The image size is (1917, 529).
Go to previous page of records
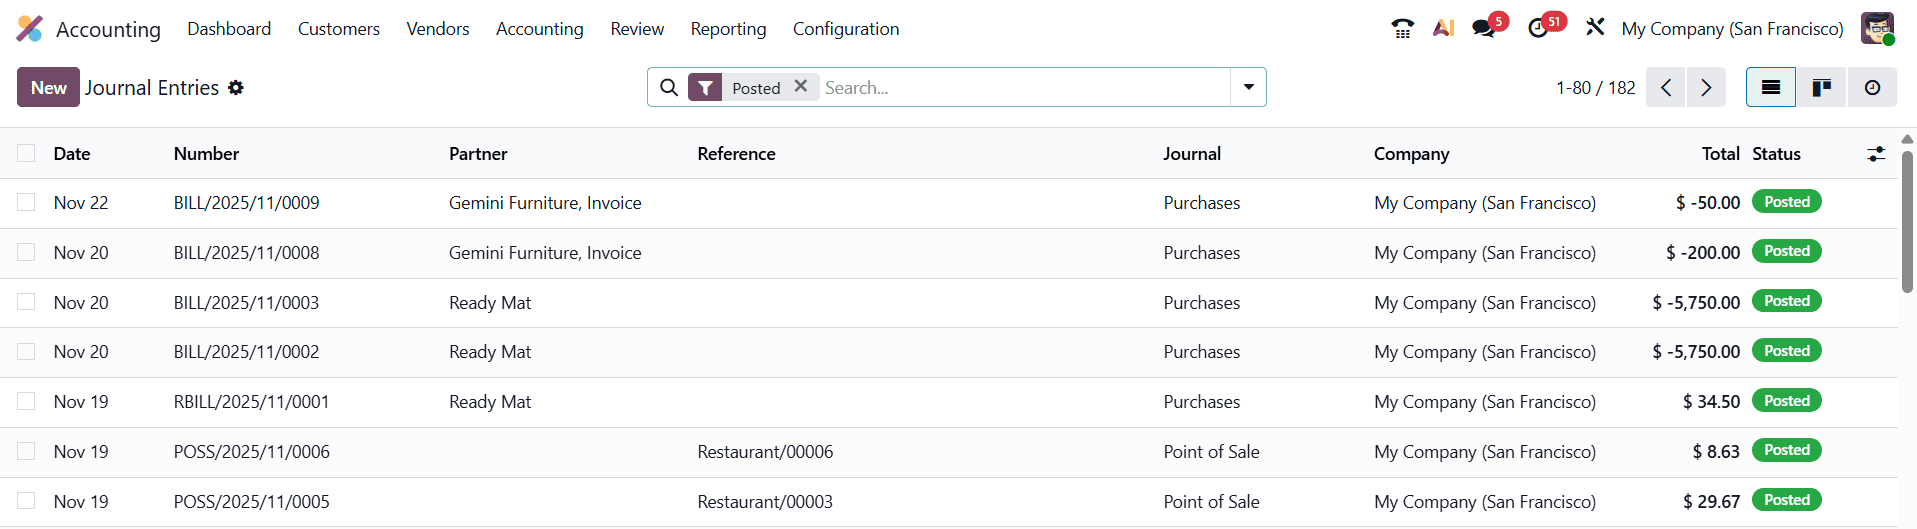[1665, 88]
